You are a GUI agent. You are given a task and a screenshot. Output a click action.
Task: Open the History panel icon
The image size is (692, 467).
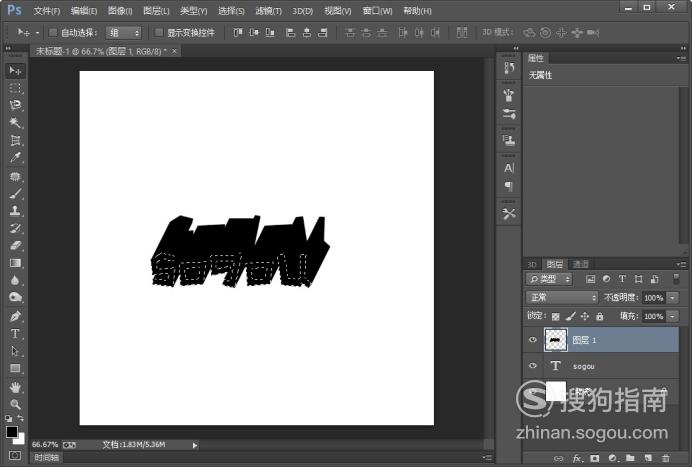[x=509, y=68]
